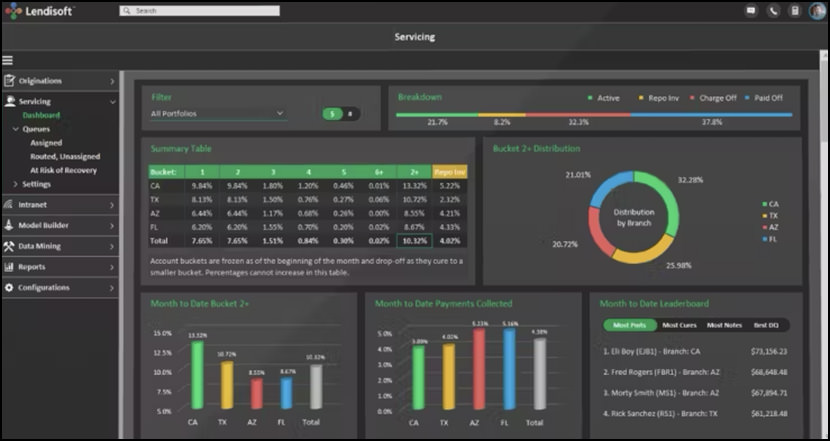Expand the Reports menu chevron
The image size is (830, 441).
click(x=112, y=267)
